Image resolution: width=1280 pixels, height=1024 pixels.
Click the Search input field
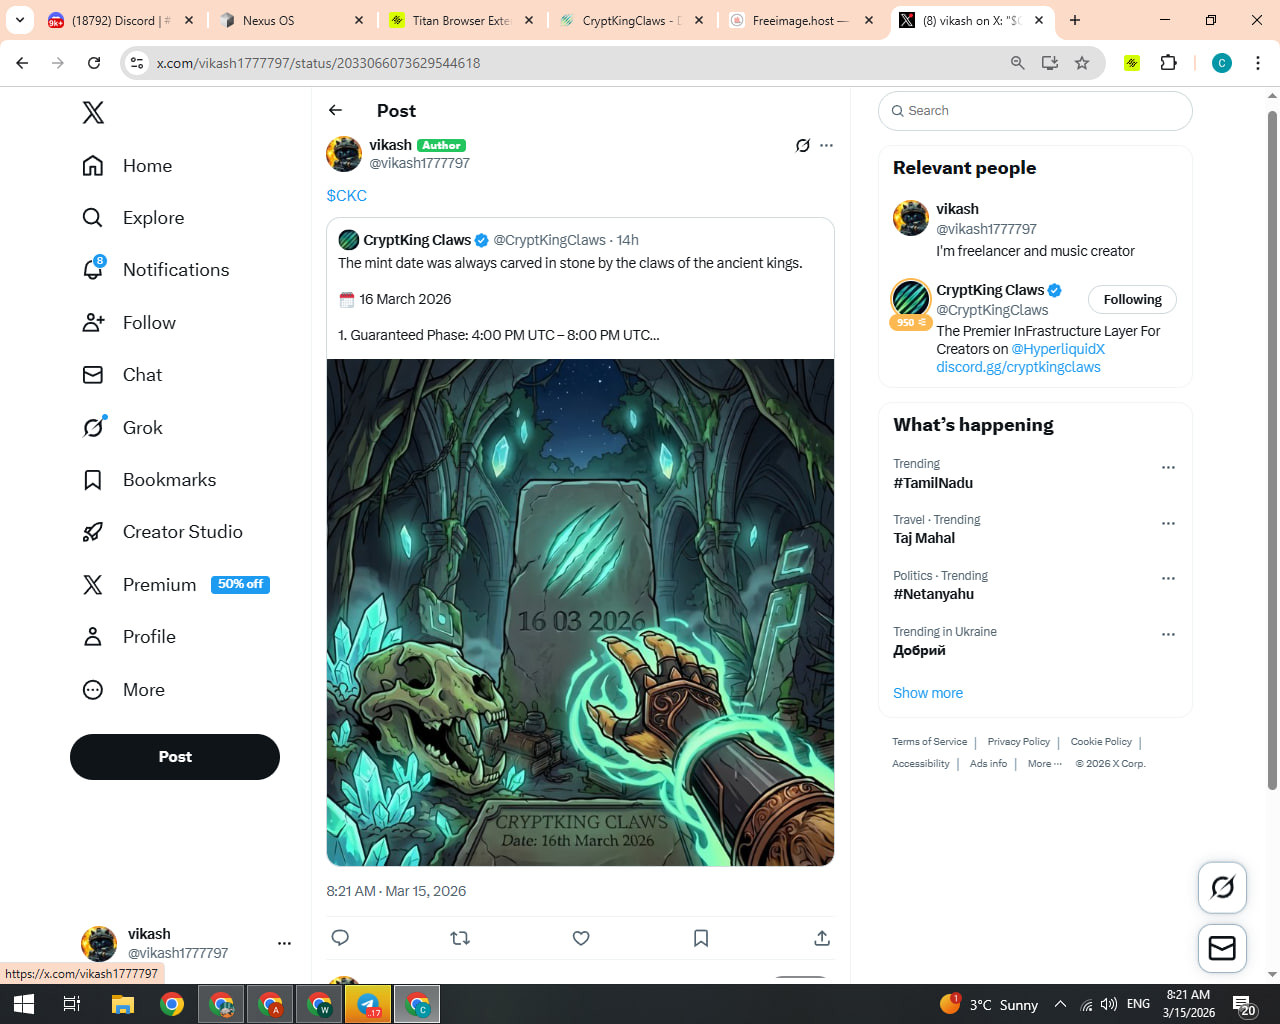pos(1035,111)
